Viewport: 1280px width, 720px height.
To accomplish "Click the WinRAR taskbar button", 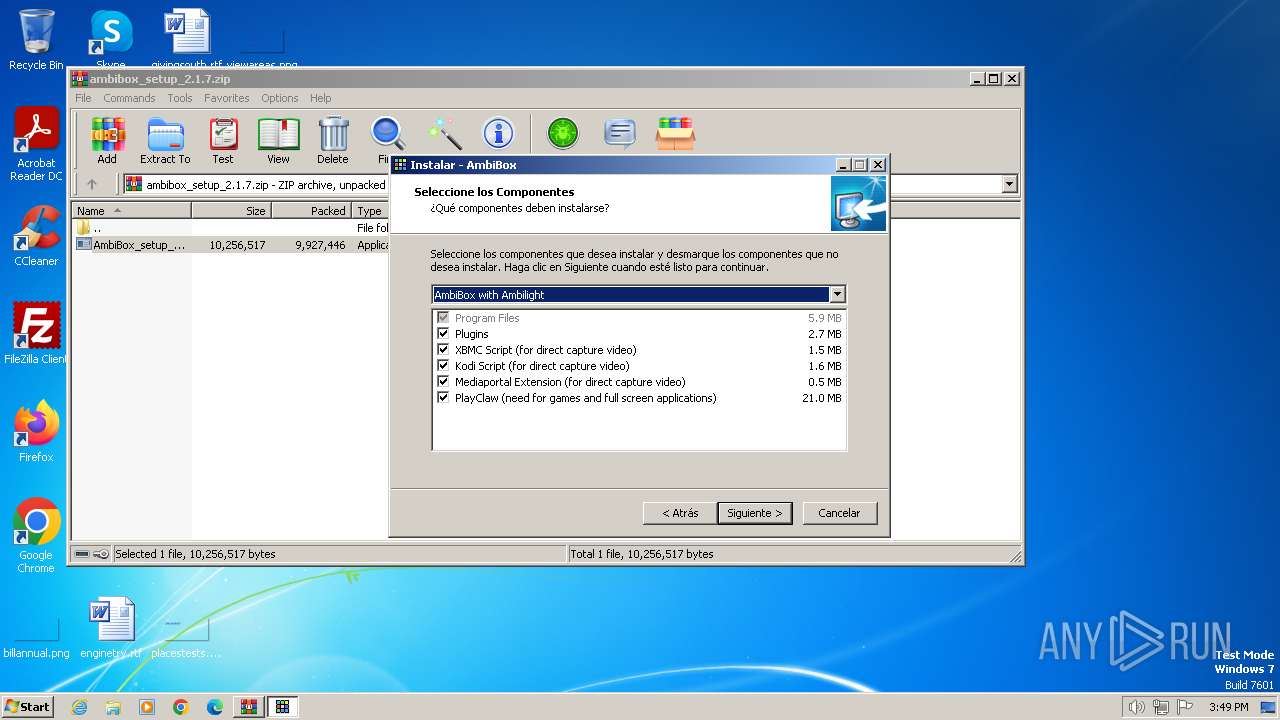I will pos(249,707).
